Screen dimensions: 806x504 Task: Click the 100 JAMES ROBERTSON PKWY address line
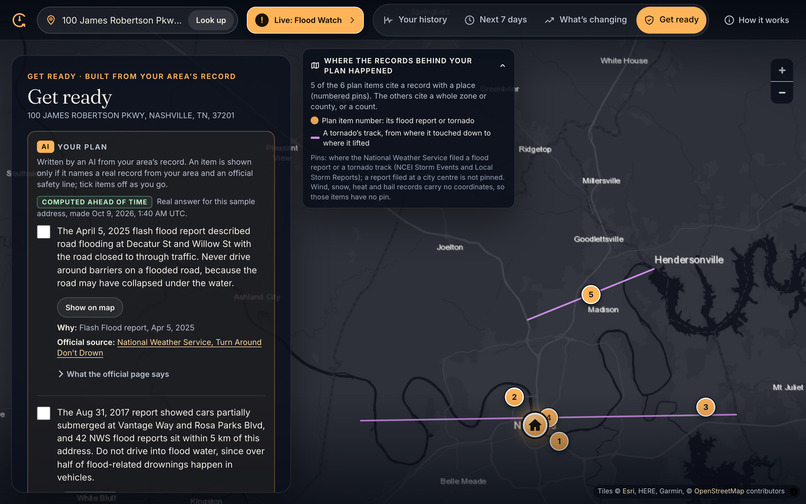(x=131, y=115)
